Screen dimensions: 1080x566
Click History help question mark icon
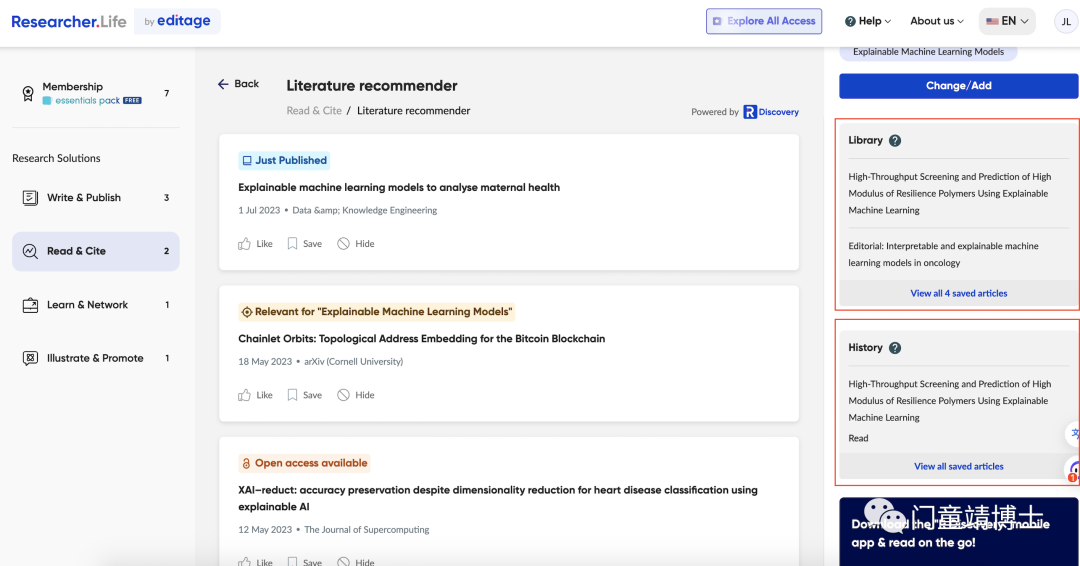pyautogui.click(x=895, y=348)
